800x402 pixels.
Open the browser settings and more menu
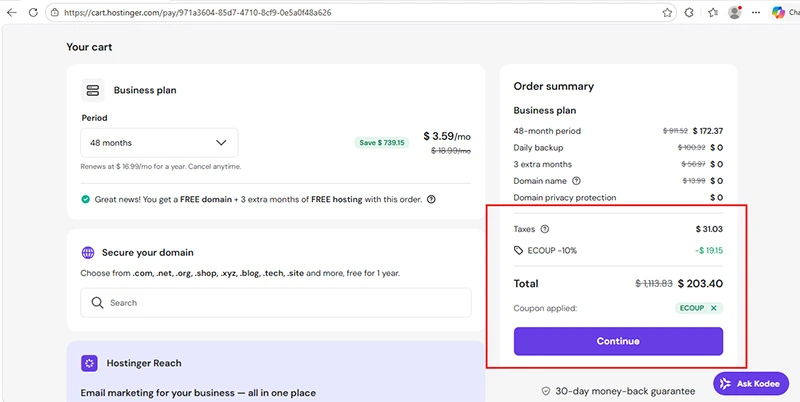click(756, 13)
